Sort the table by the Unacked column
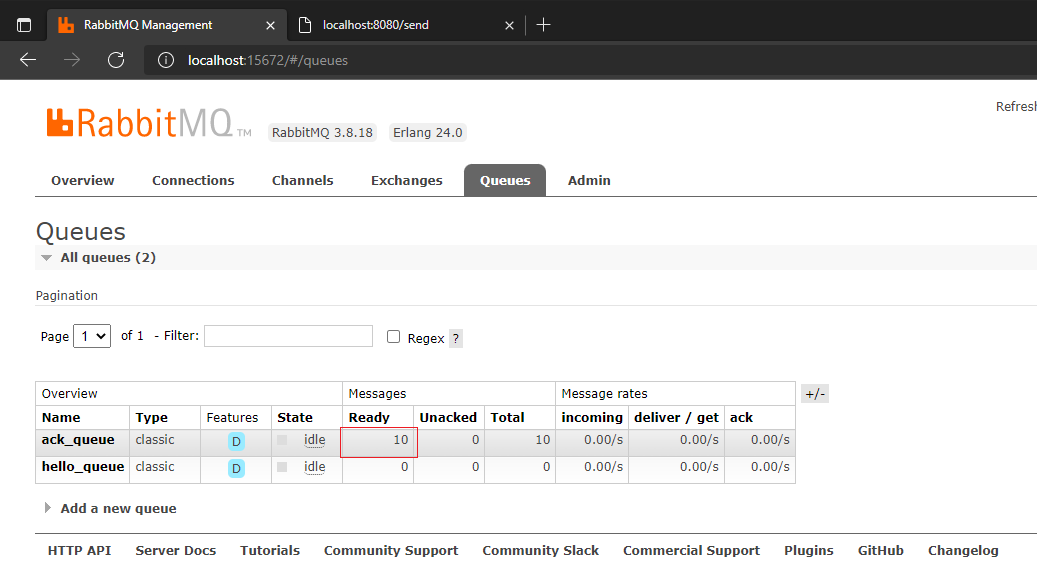The width and height of the screenshot is (1037, 580). click(x=448, y=418)
